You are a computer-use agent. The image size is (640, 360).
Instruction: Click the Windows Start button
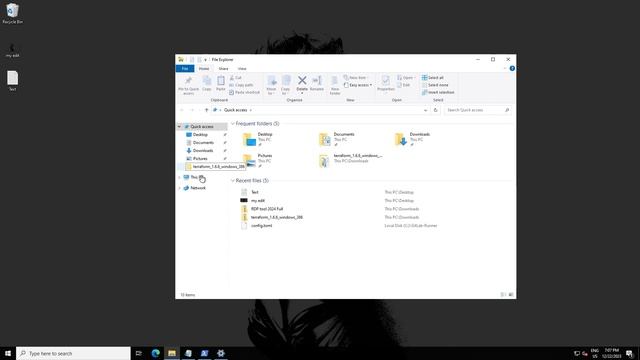pos(8,353)
